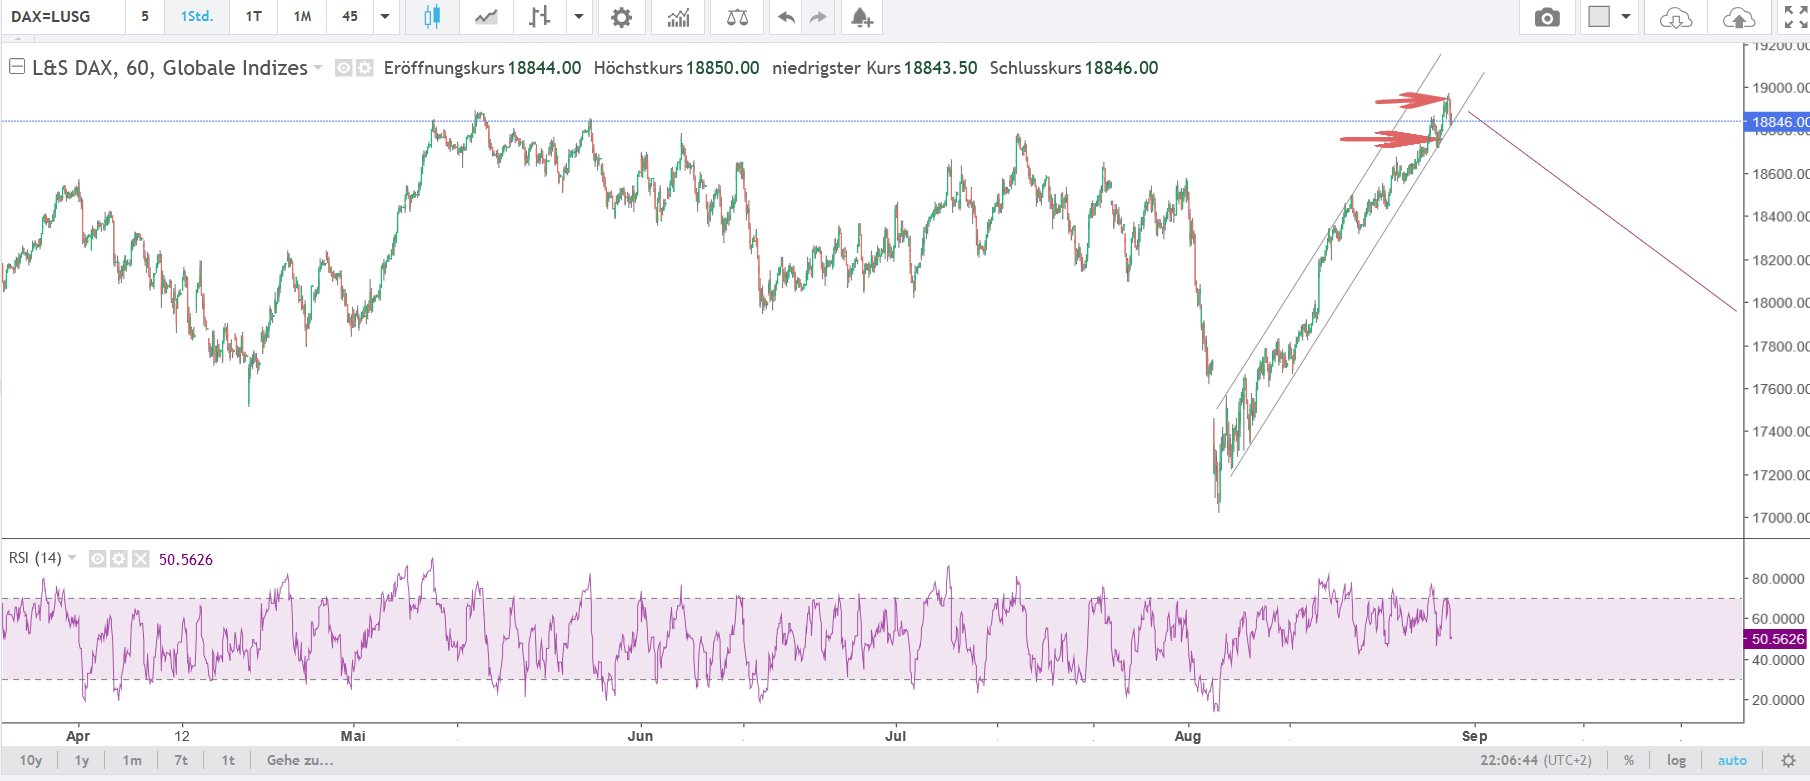Select the bar chart style icon
Viewport: 1810px width, 781px height.
[540, 17]
